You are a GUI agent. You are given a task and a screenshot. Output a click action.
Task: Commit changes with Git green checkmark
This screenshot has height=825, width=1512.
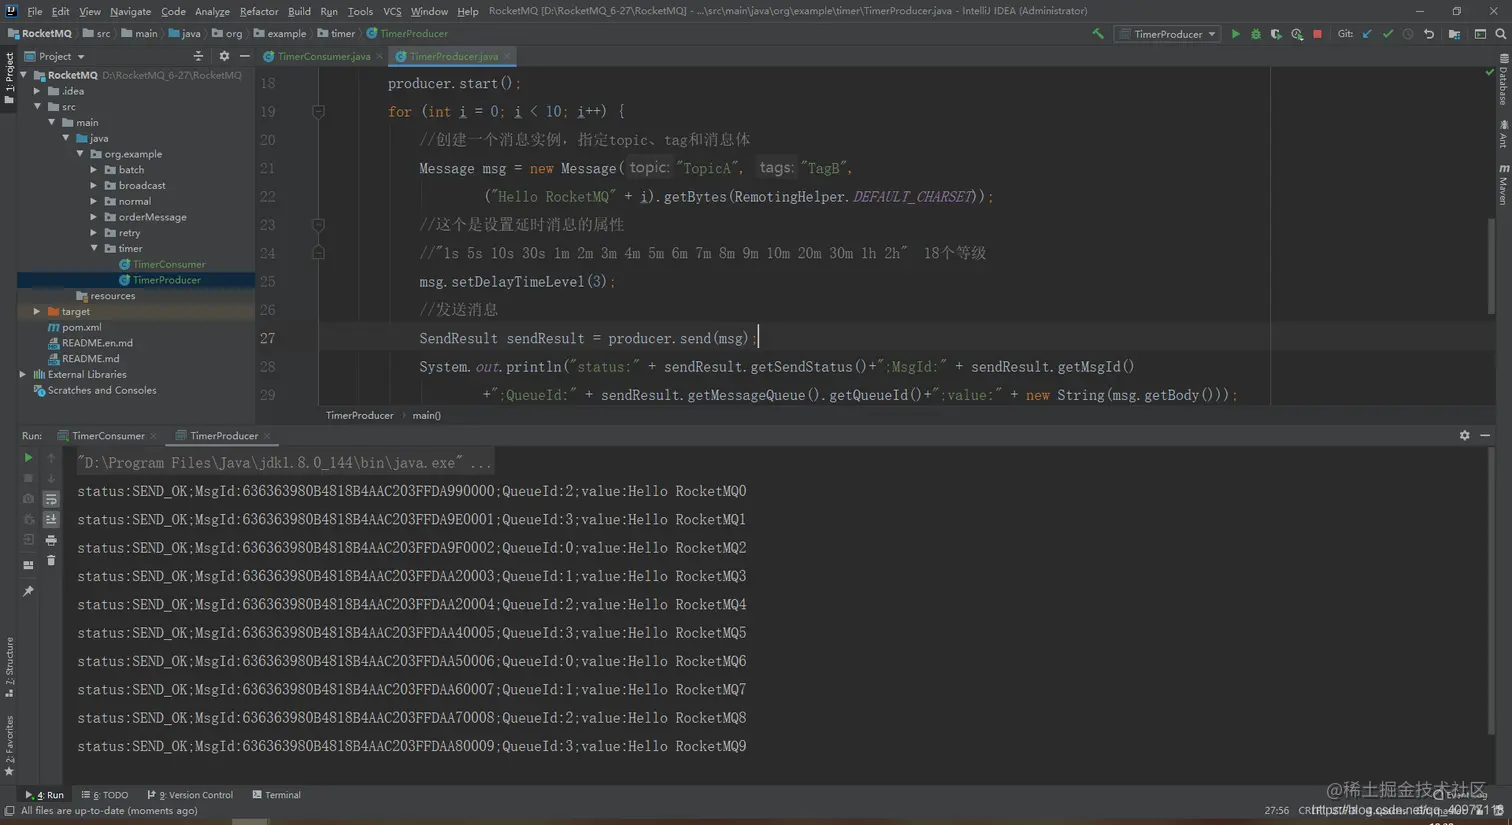[x=1388, y=34]
